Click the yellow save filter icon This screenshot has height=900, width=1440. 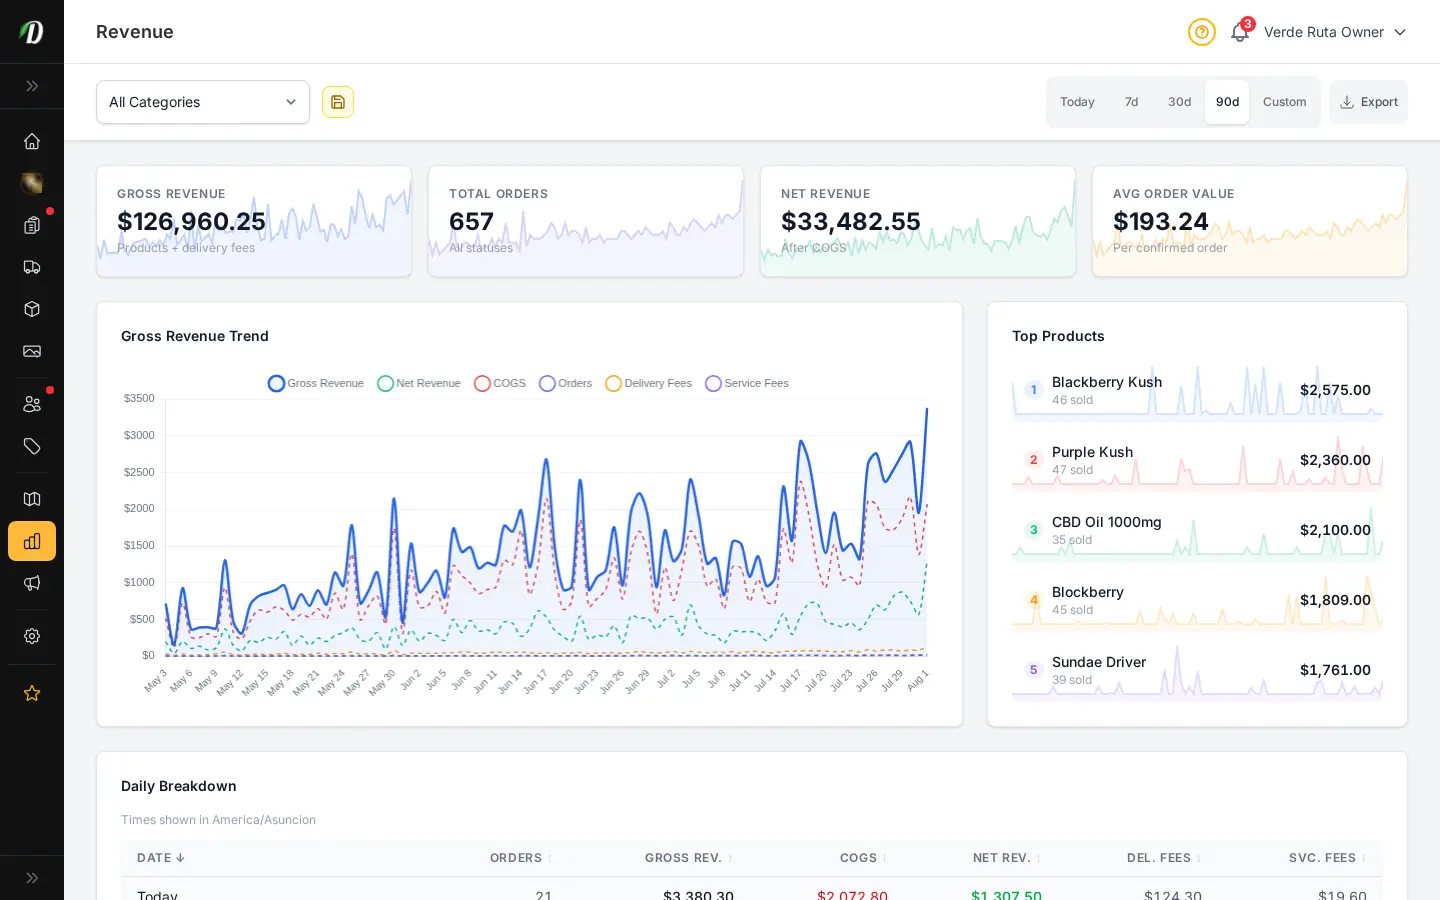[x=338, y=102]
